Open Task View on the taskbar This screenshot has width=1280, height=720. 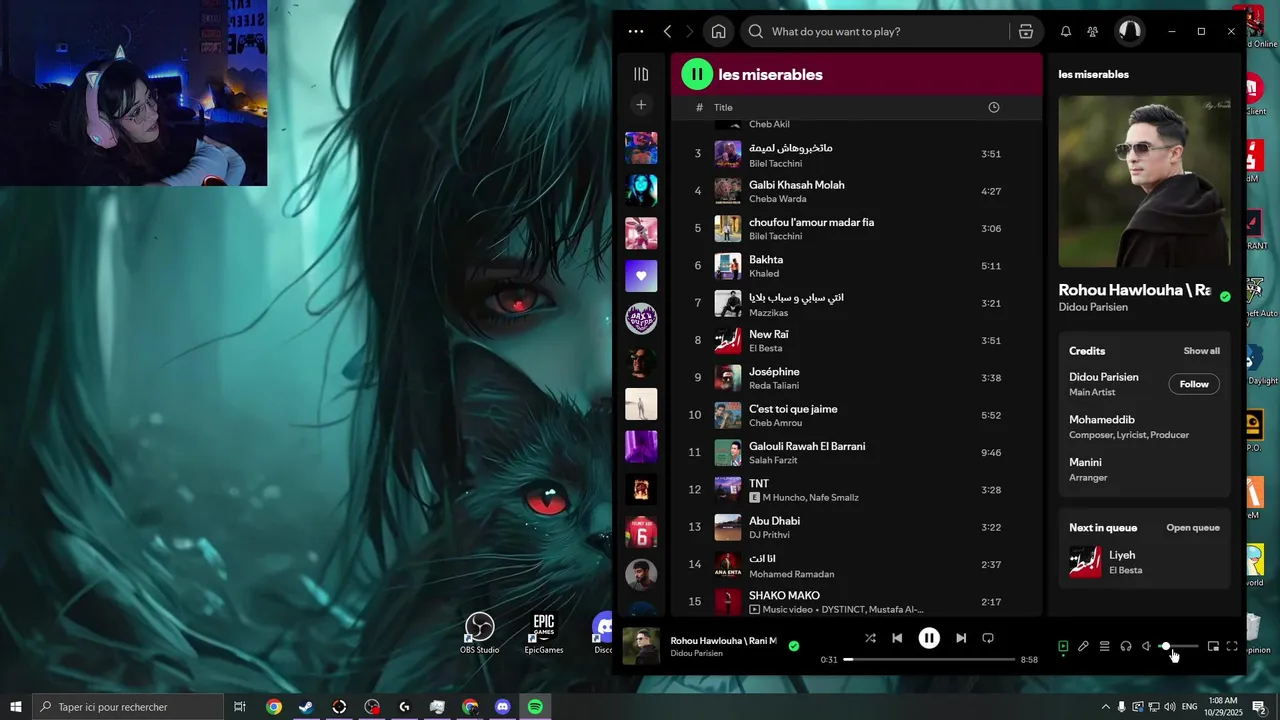240,707
